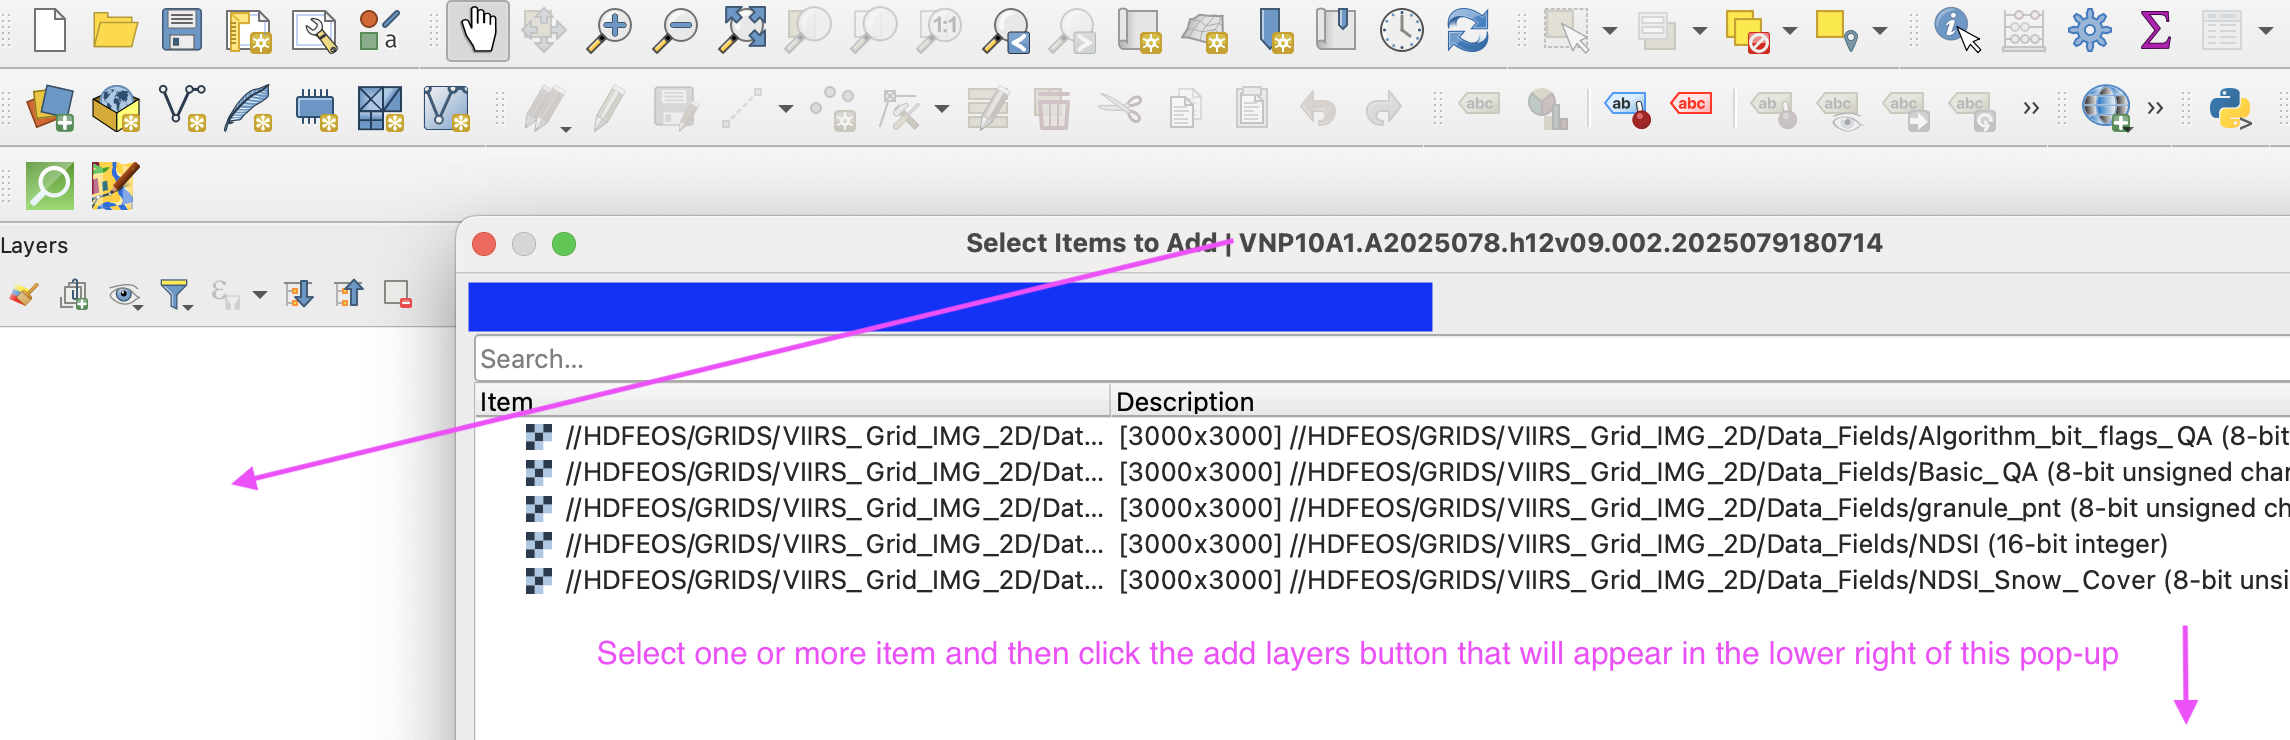Zoom to full extent
The width and height of the screenshot is (2290, 740).
coord(742,29)
